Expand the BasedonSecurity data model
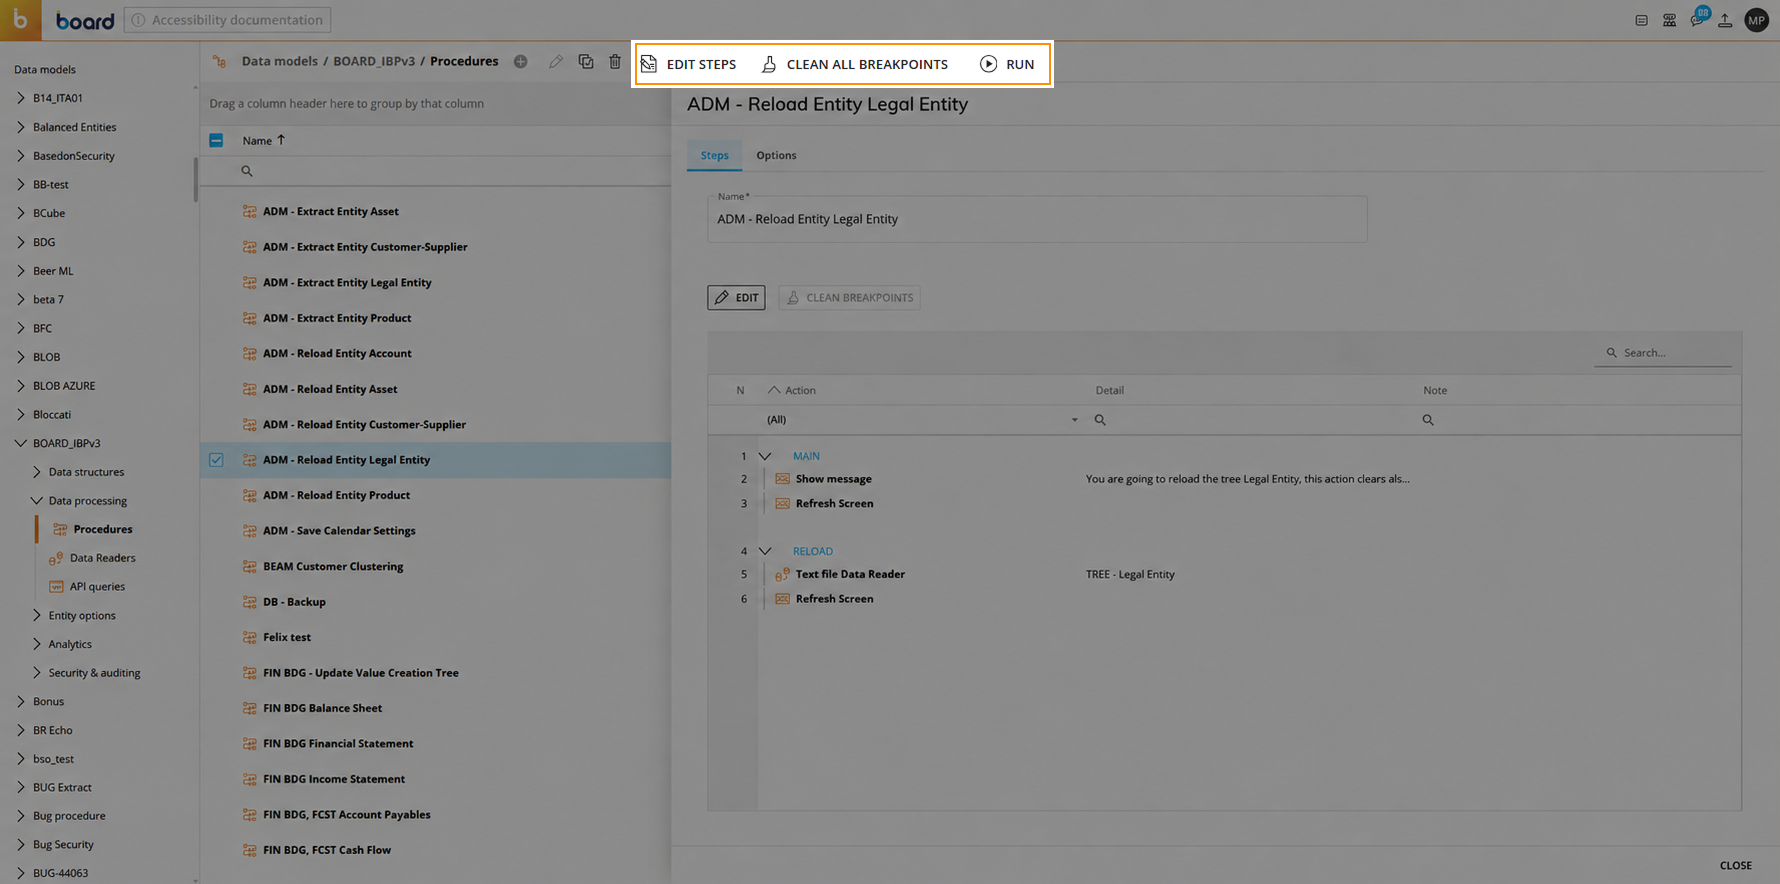 pyautogui.click(x=21, y=156)
